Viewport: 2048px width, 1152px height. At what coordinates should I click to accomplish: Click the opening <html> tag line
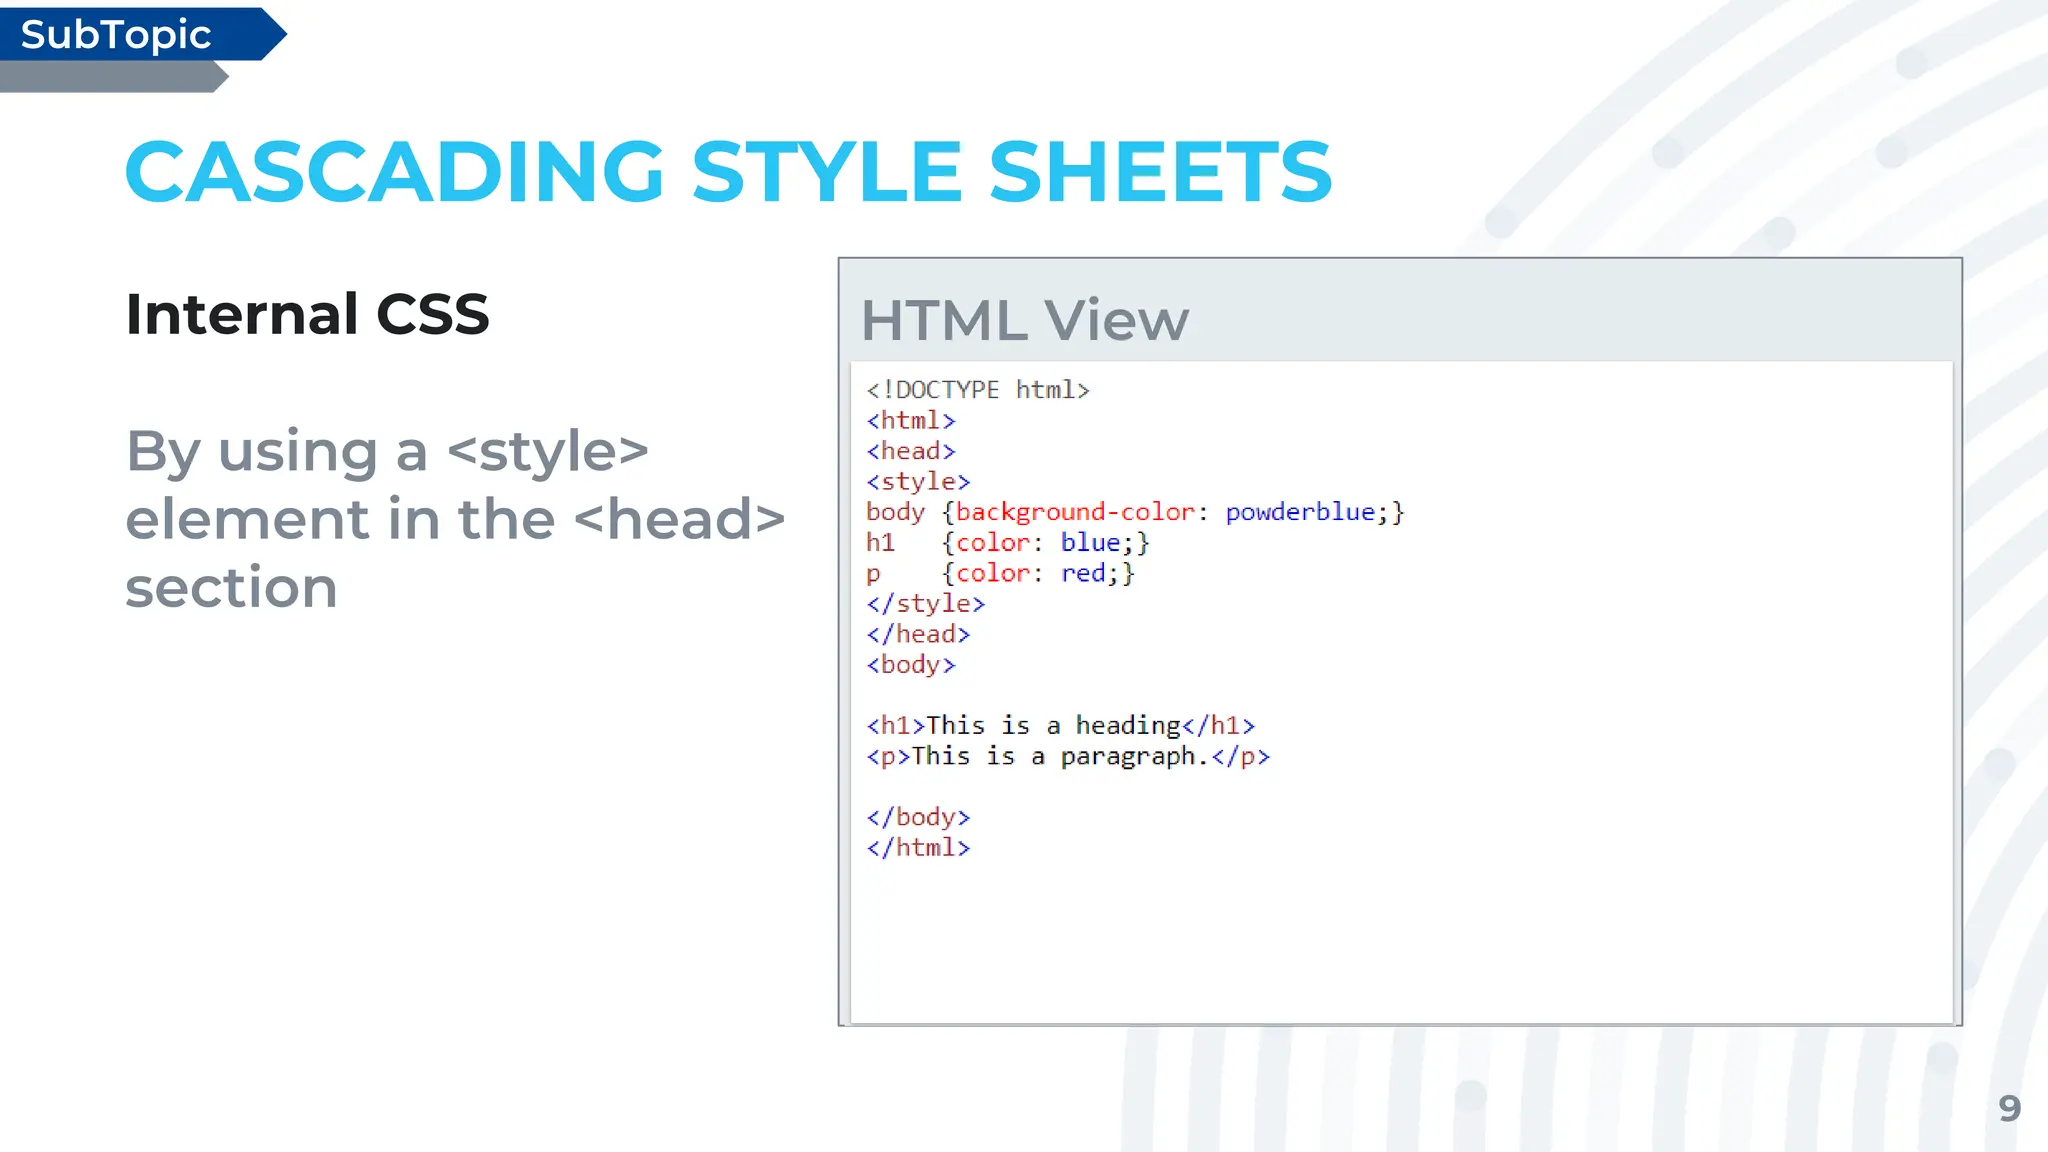click(911, 420)
